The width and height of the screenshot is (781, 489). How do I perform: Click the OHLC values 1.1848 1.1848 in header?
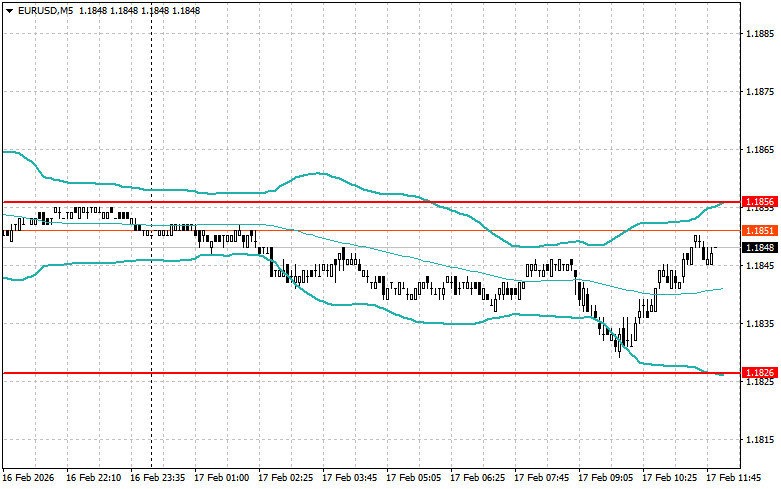(139, 10)
